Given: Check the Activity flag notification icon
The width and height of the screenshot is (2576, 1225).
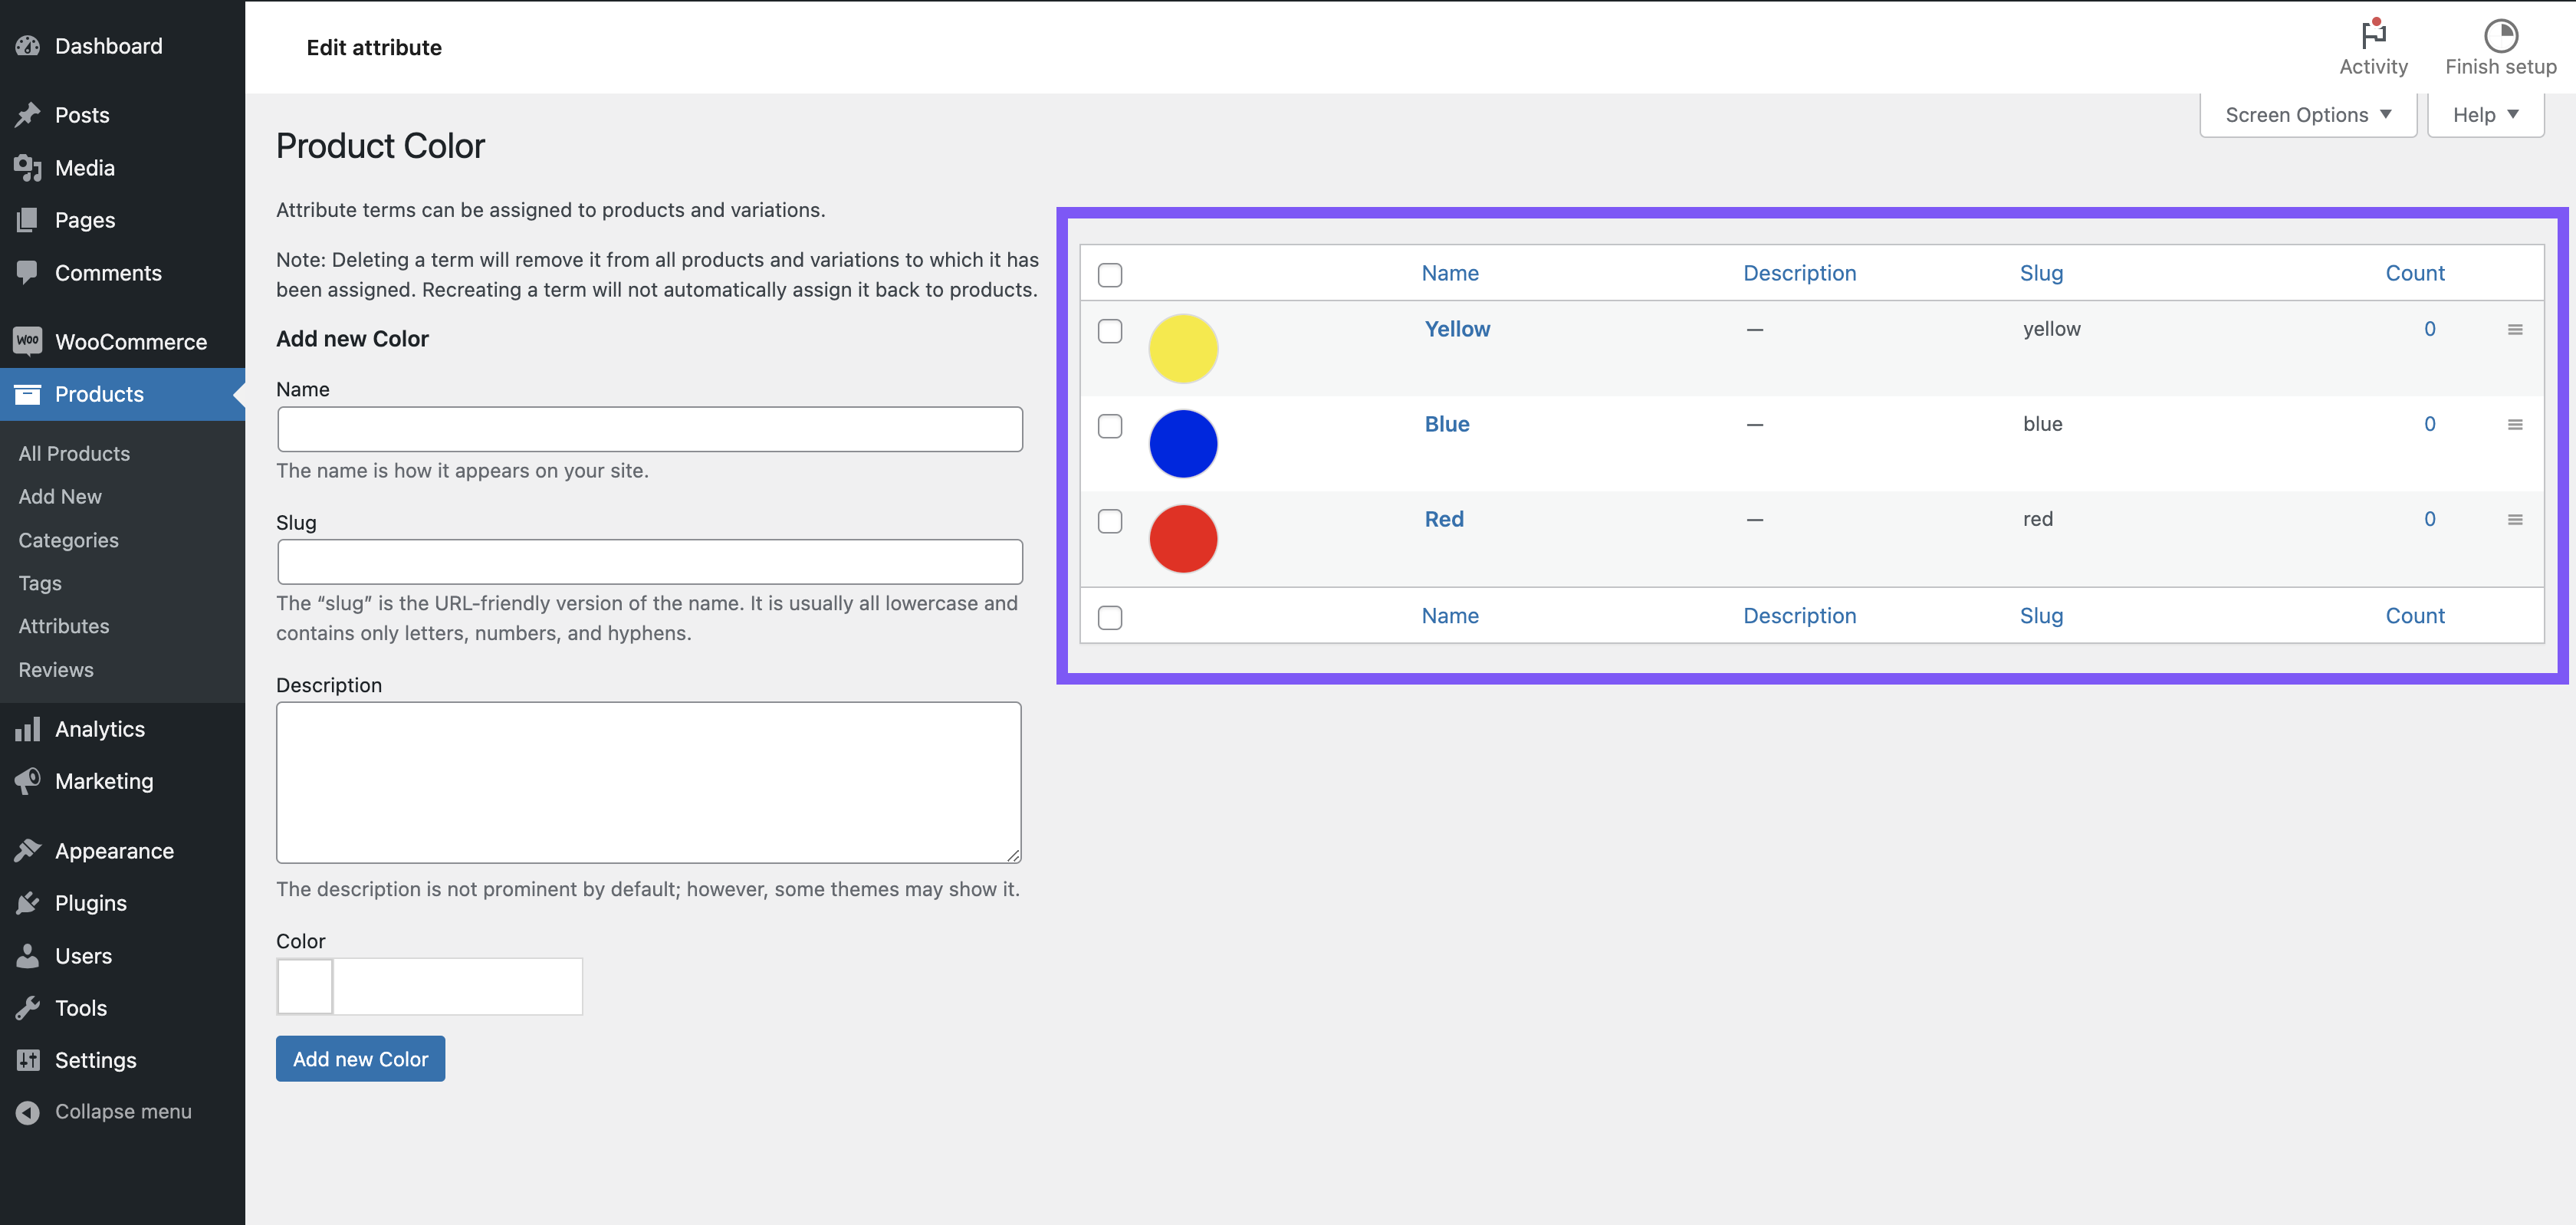Looking at the screenshot, I should click(x=2373, y=35).
